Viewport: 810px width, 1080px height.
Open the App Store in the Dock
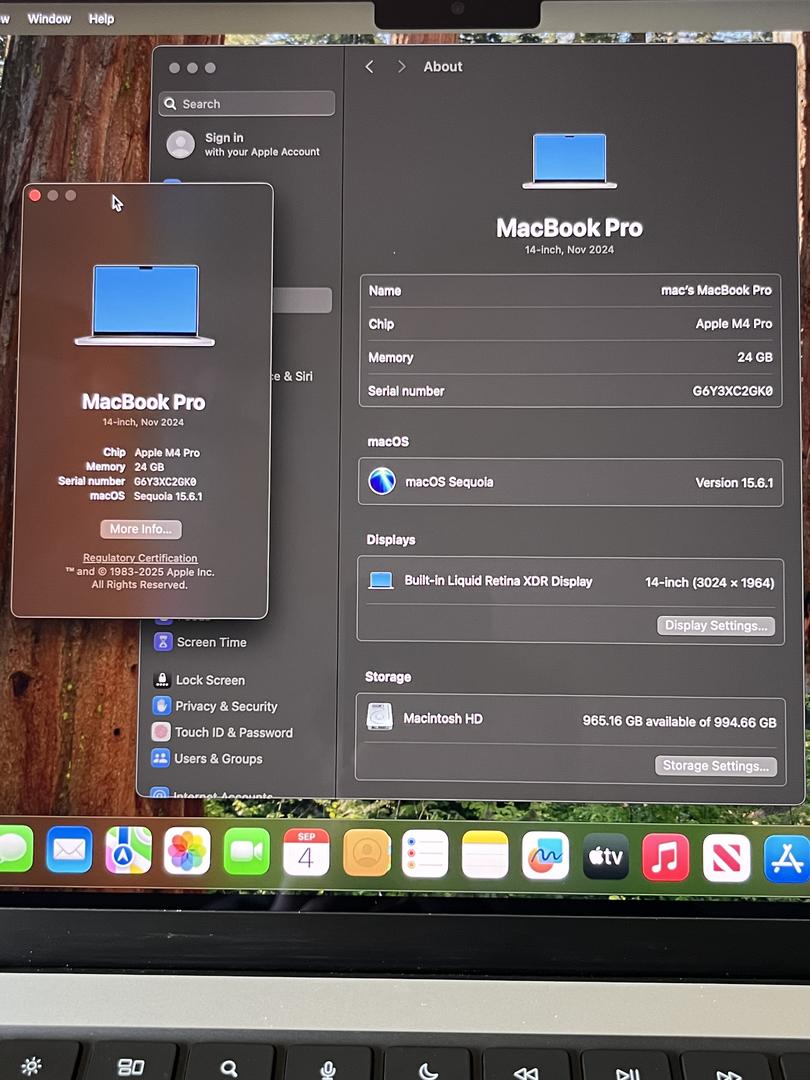pyautogui.click(x=787, y=858)
